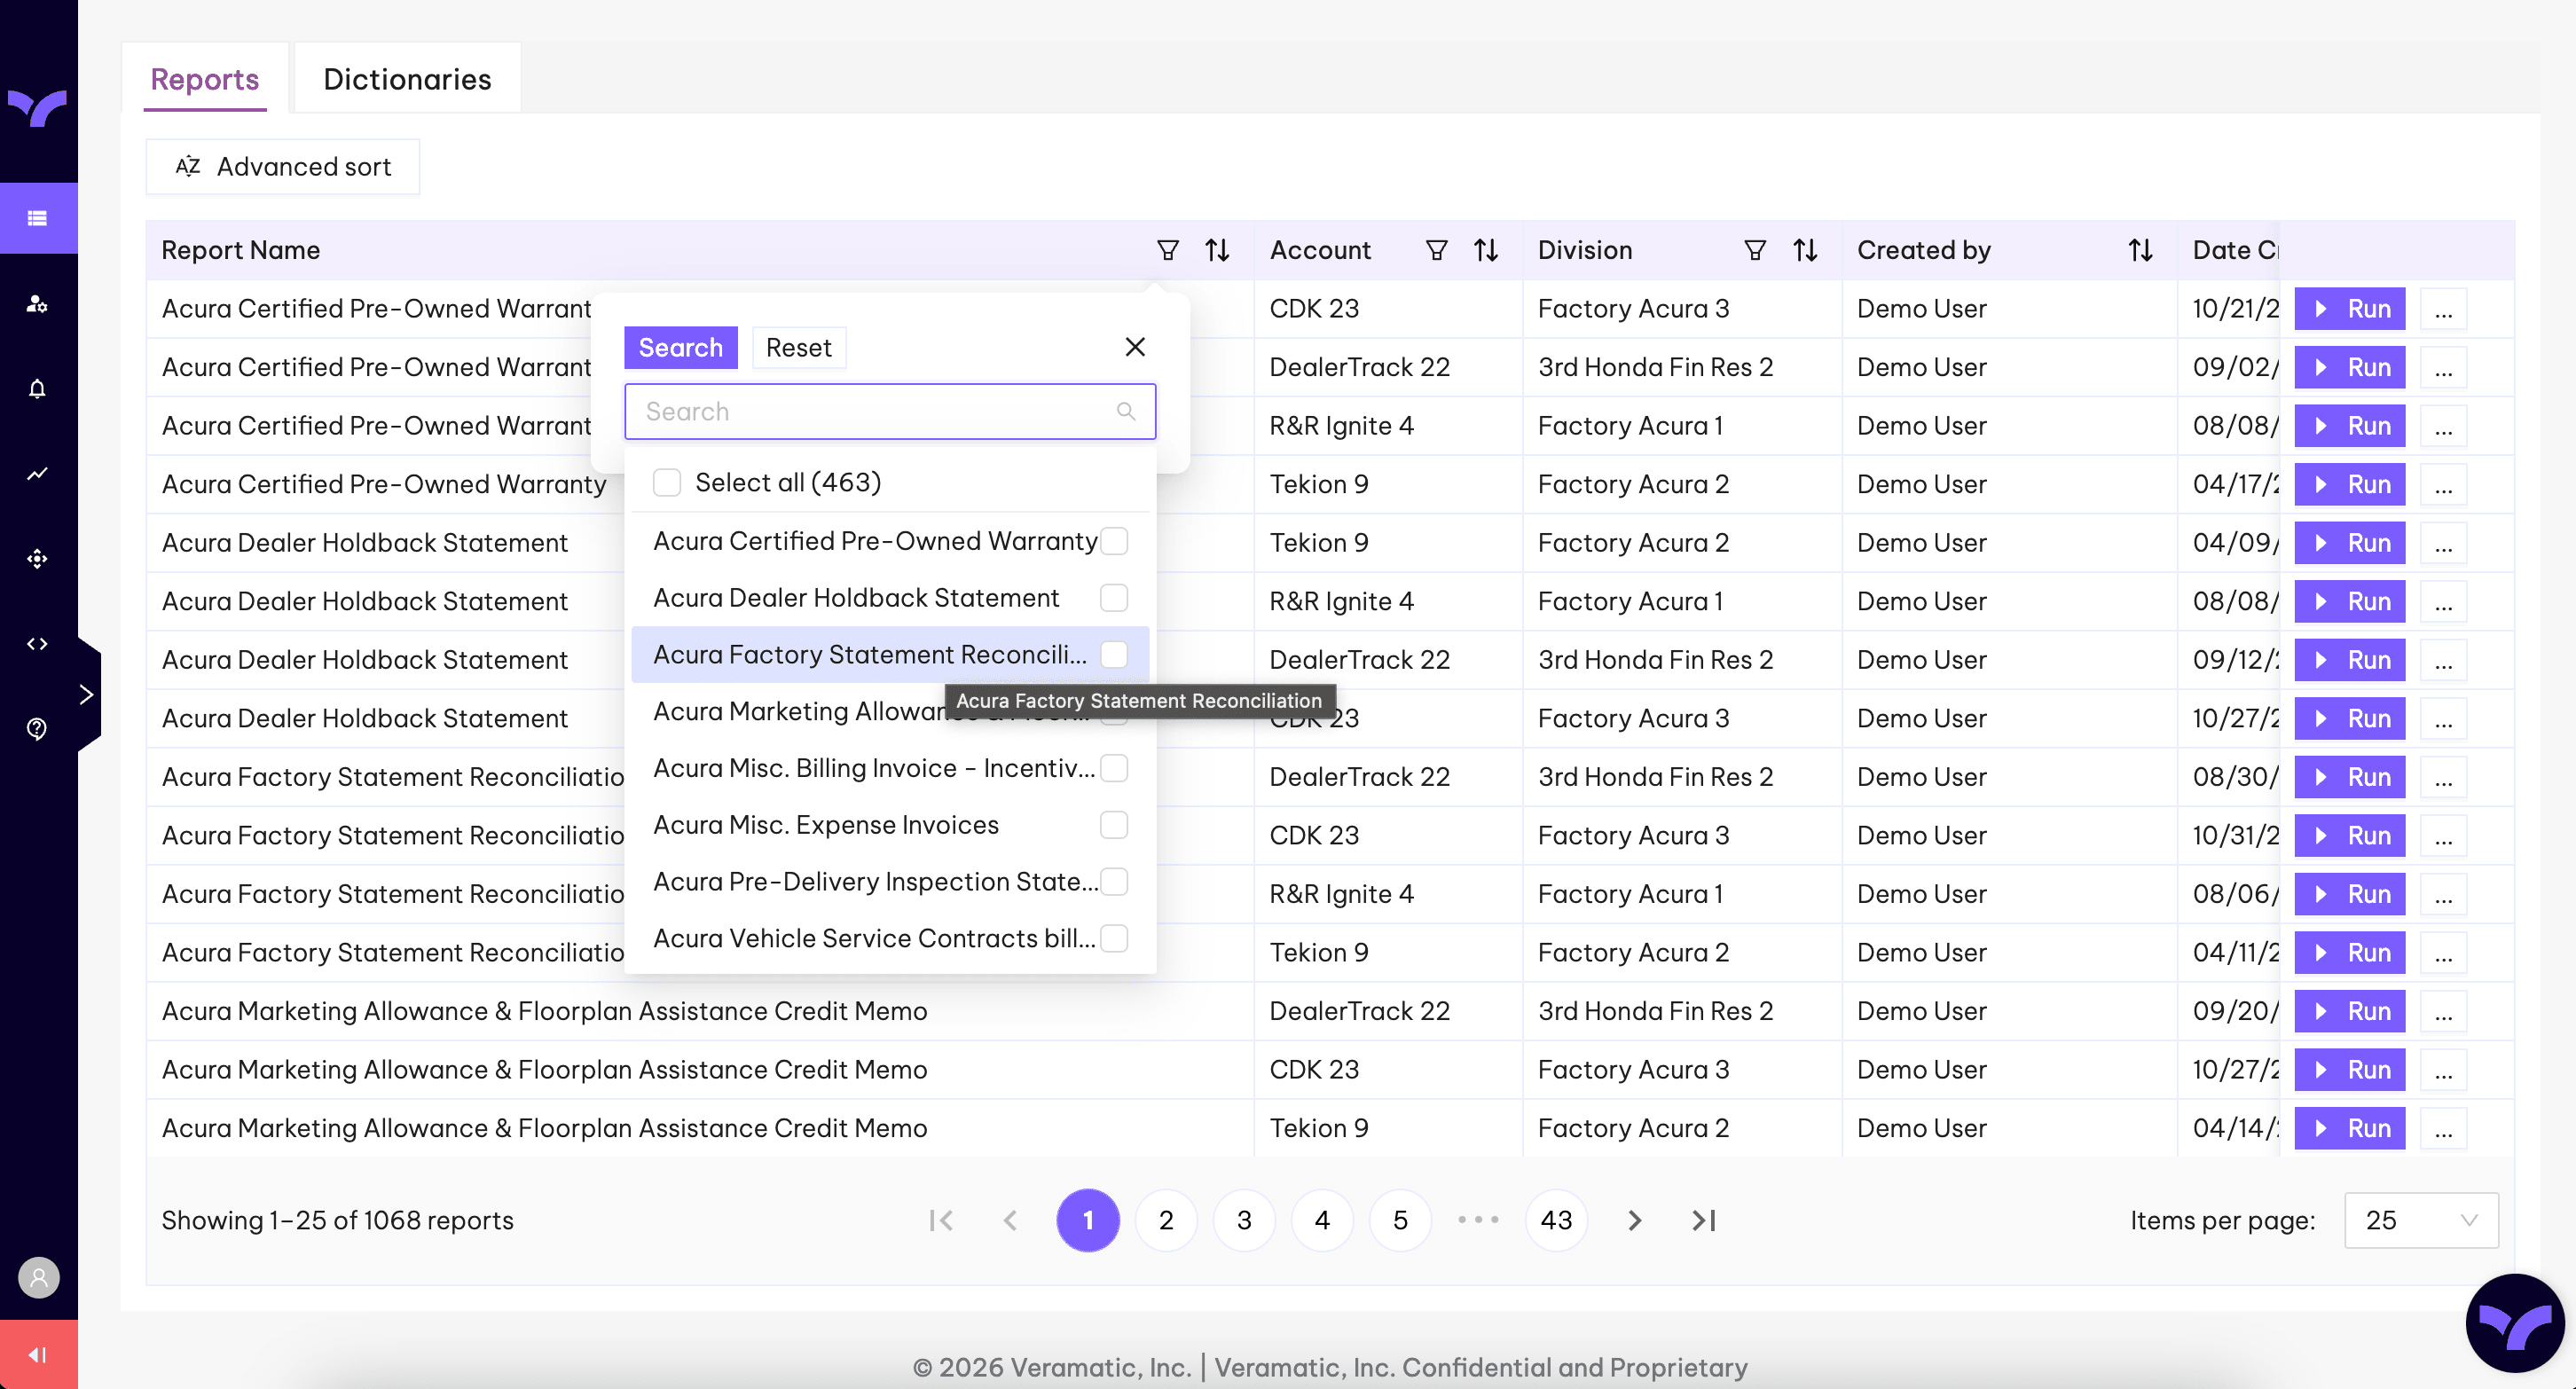
Task: Sort by Created by column
Action: (2140, 250)
